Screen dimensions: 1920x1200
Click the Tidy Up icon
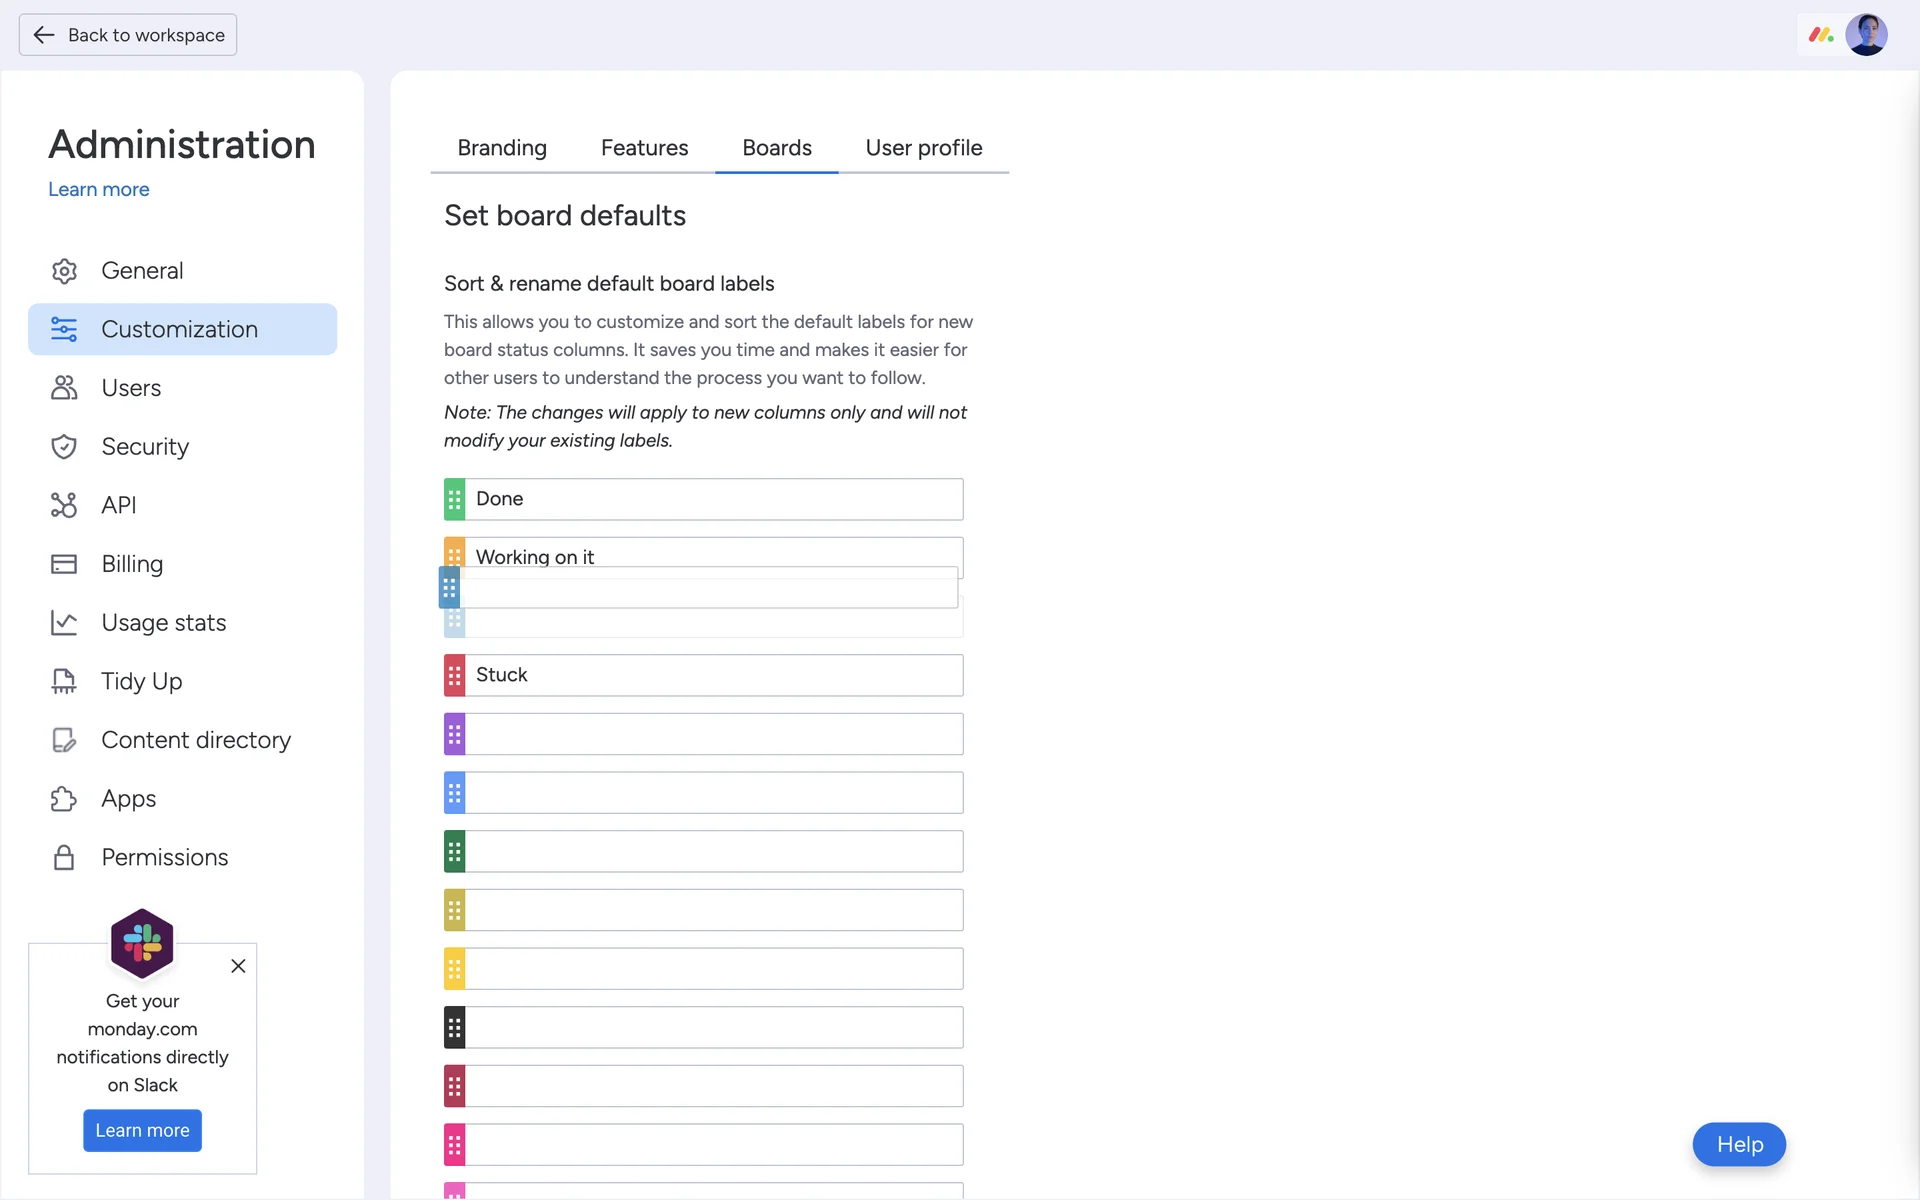[64, 681]
